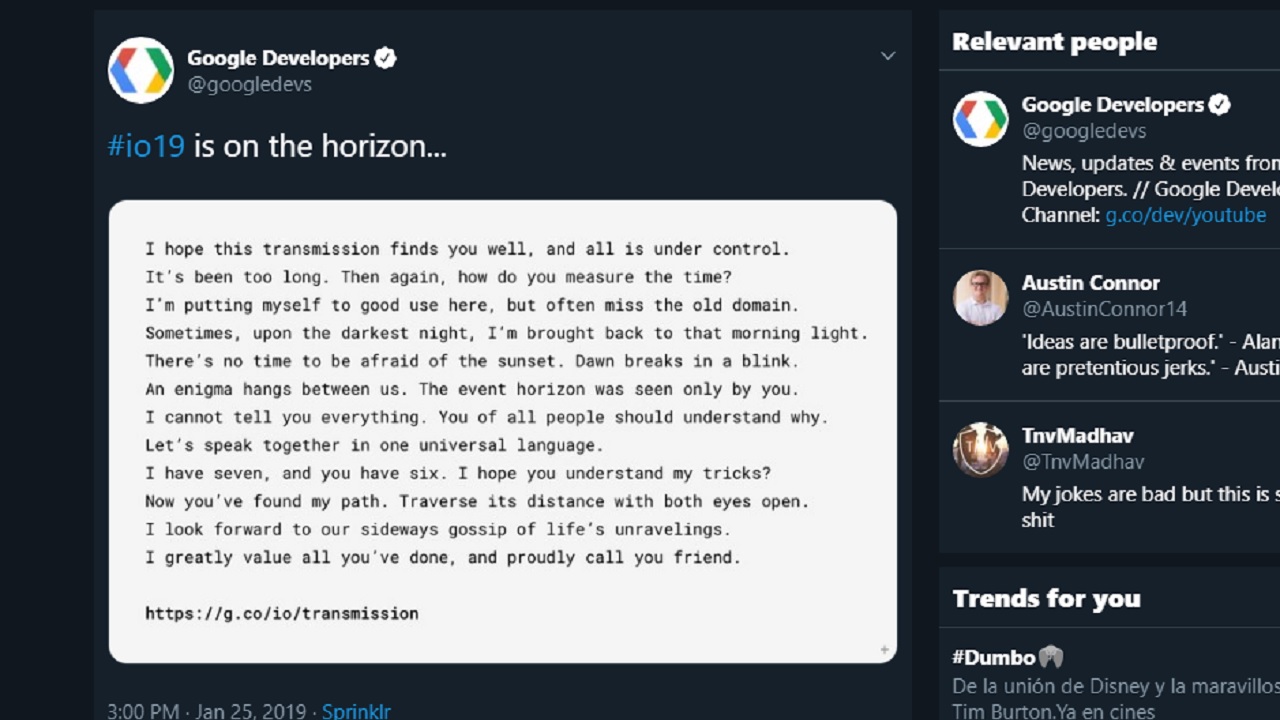Click the elephant emoji next to #Dumbo

point(1050,657)
